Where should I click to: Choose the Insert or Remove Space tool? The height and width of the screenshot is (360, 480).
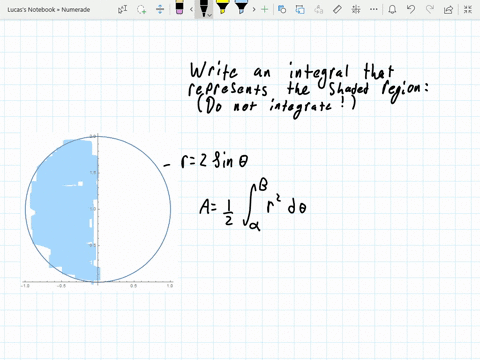click(160, 9)
